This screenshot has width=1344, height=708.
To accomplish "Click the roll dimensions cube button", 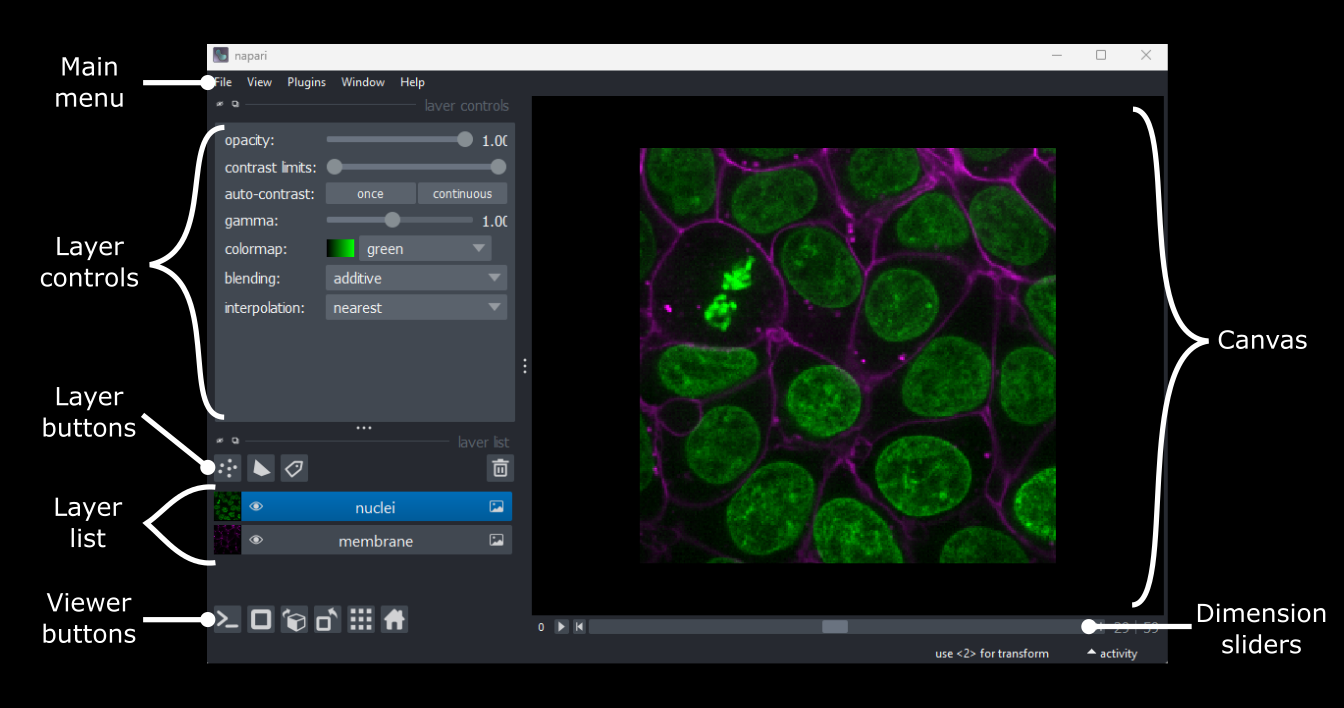I will click(294, 620).
